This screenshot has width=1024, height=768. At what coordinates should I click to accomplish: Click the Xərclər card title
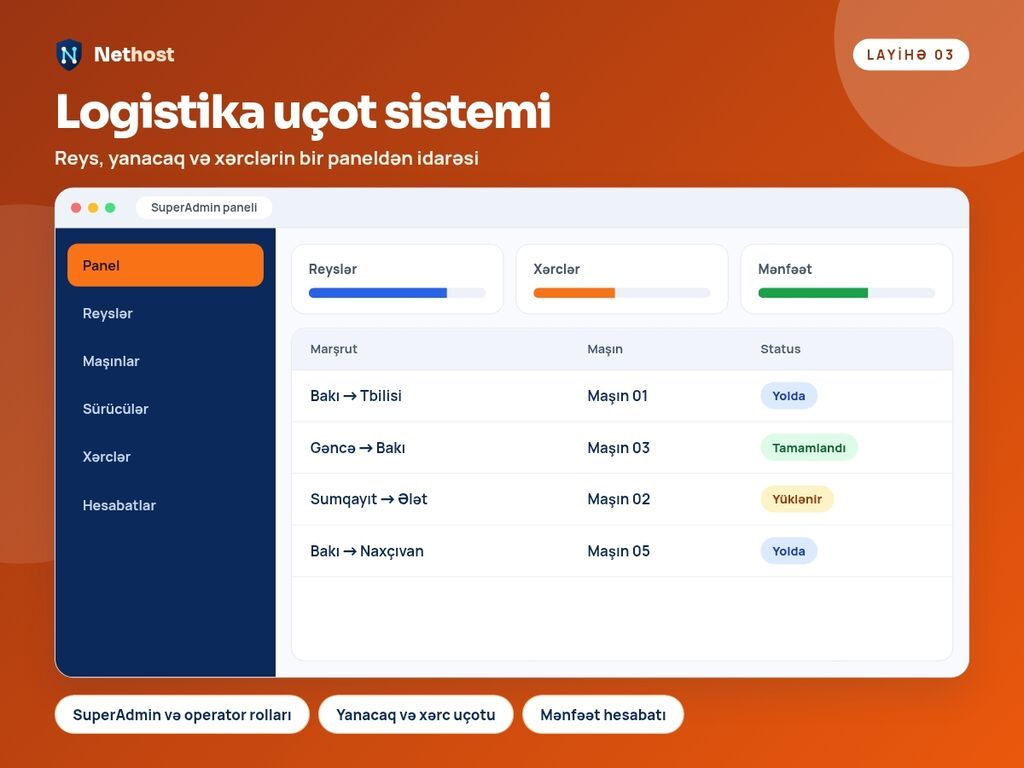pyautogui.click(x=556, y=269)
